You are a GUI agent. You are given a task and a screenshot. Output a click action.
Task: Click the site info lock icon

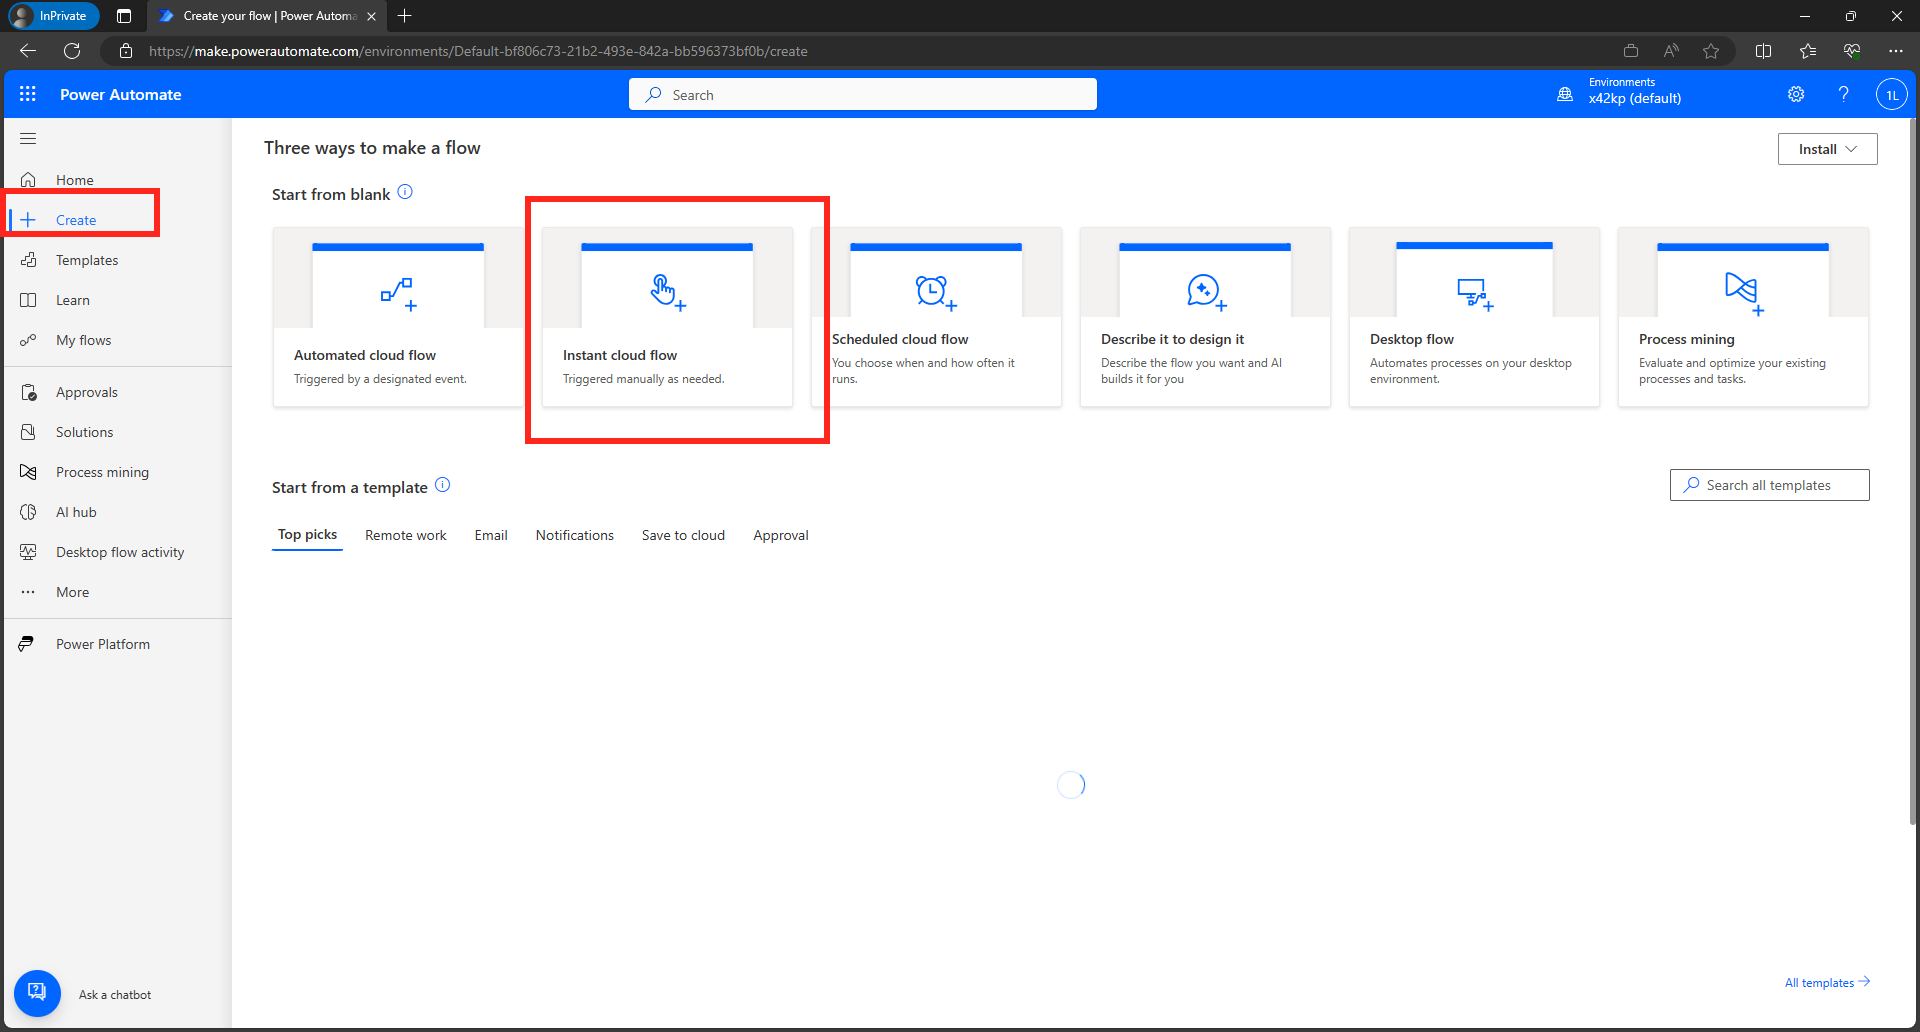click(126, 51)
